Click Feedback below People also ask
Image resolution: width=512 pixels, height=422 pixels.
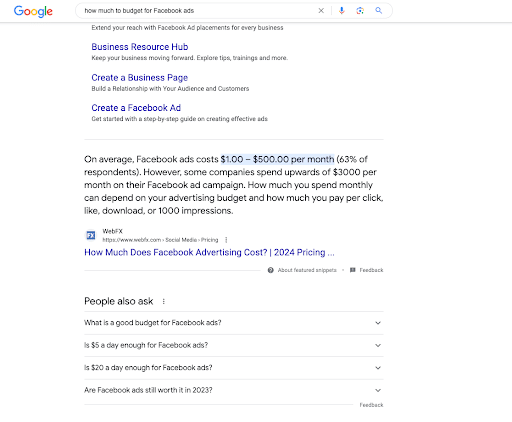[x=371, y=405]
